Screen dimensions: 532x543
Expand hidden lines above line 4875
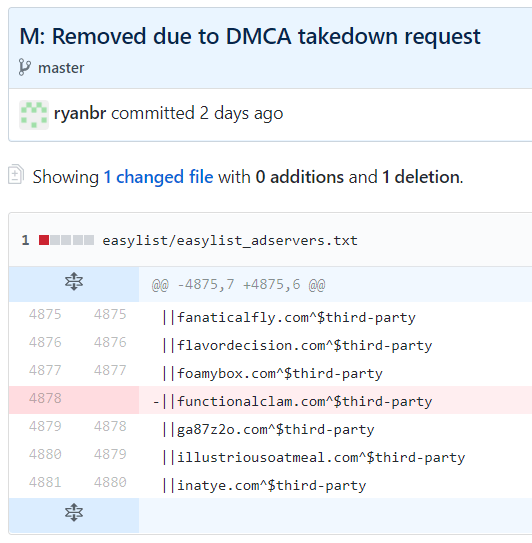point(74,281)
